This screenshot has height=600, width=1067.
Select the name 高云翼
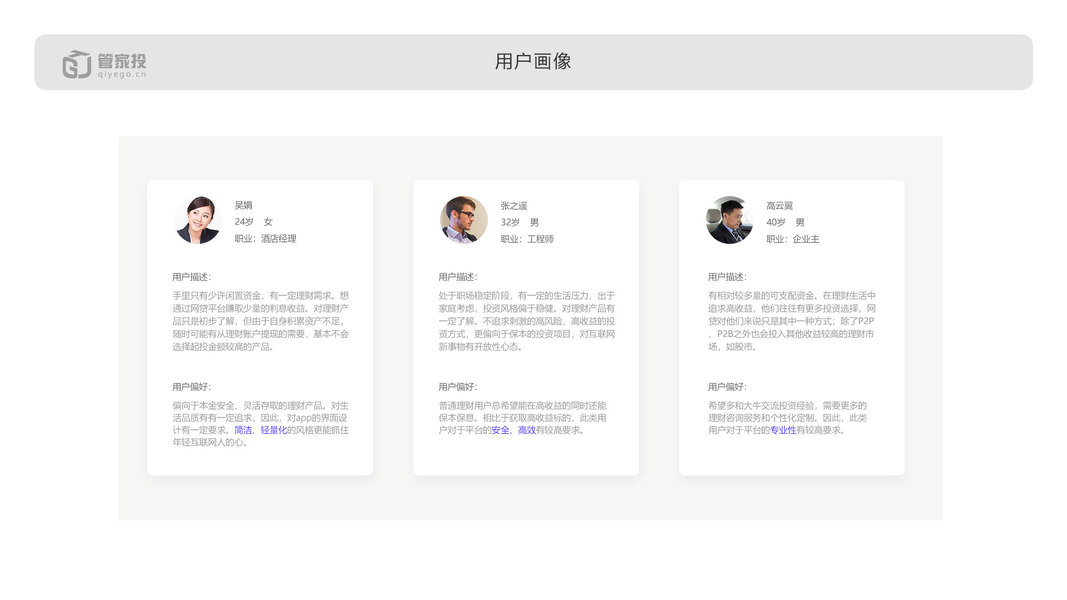click(x=779, y=205)
